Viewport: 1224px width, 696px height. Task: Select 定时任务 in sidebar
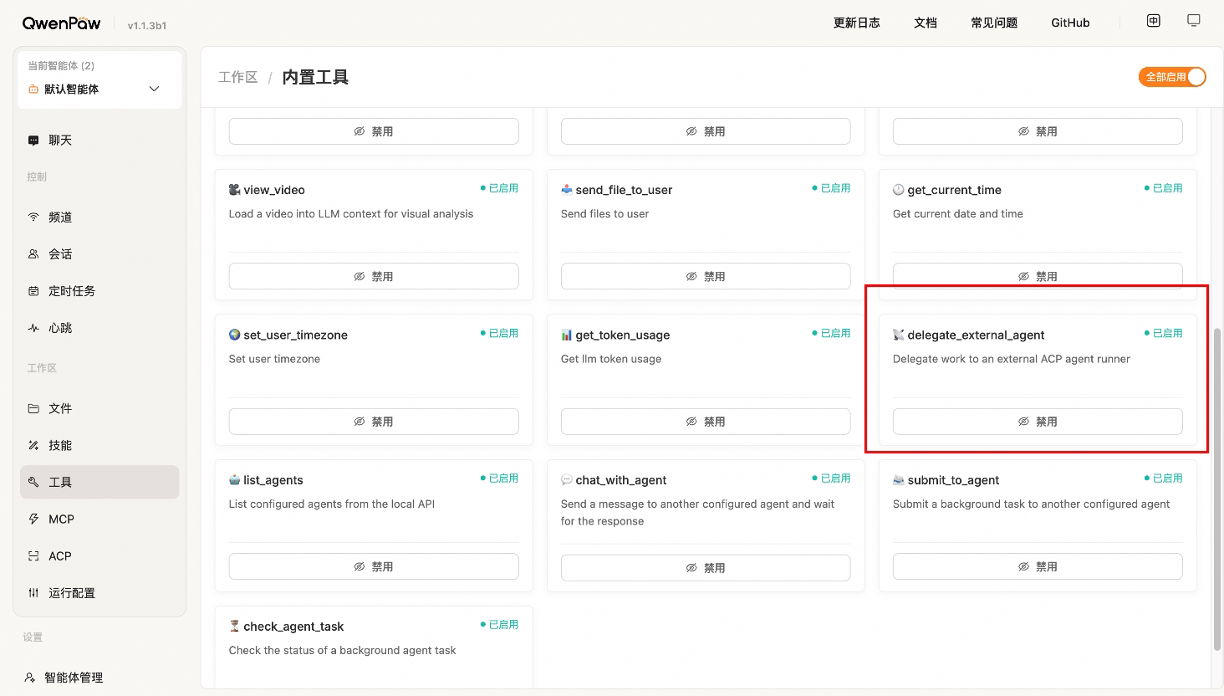click(x=100, y=291)
